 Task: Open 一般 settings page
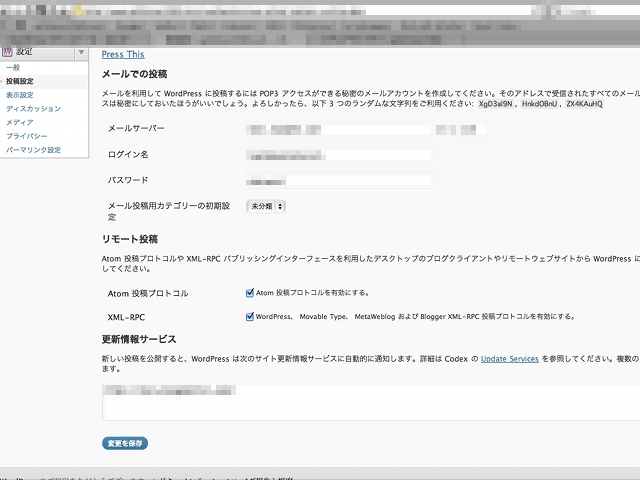pos(13,68)
